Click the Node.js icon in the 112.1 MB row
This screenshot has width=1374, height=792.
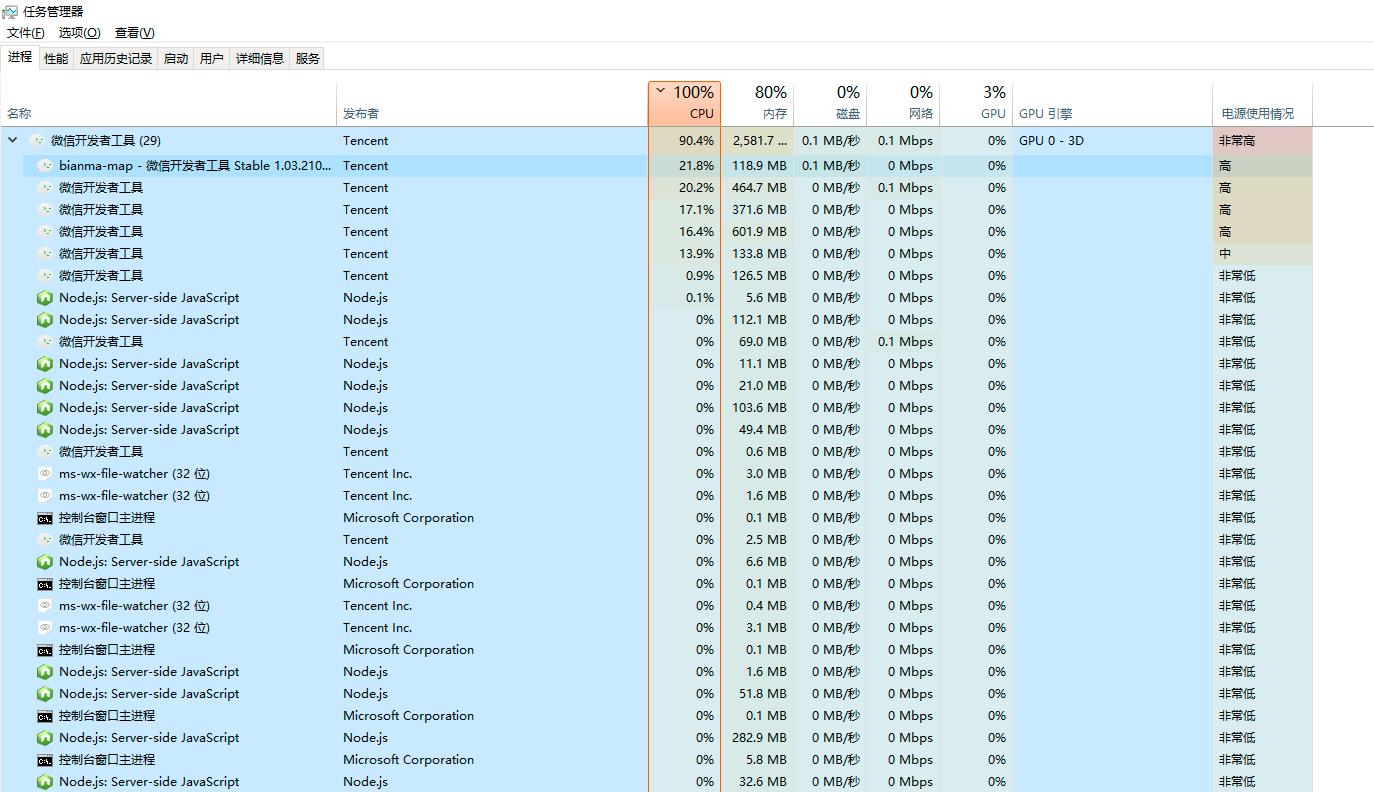(44, 320)
